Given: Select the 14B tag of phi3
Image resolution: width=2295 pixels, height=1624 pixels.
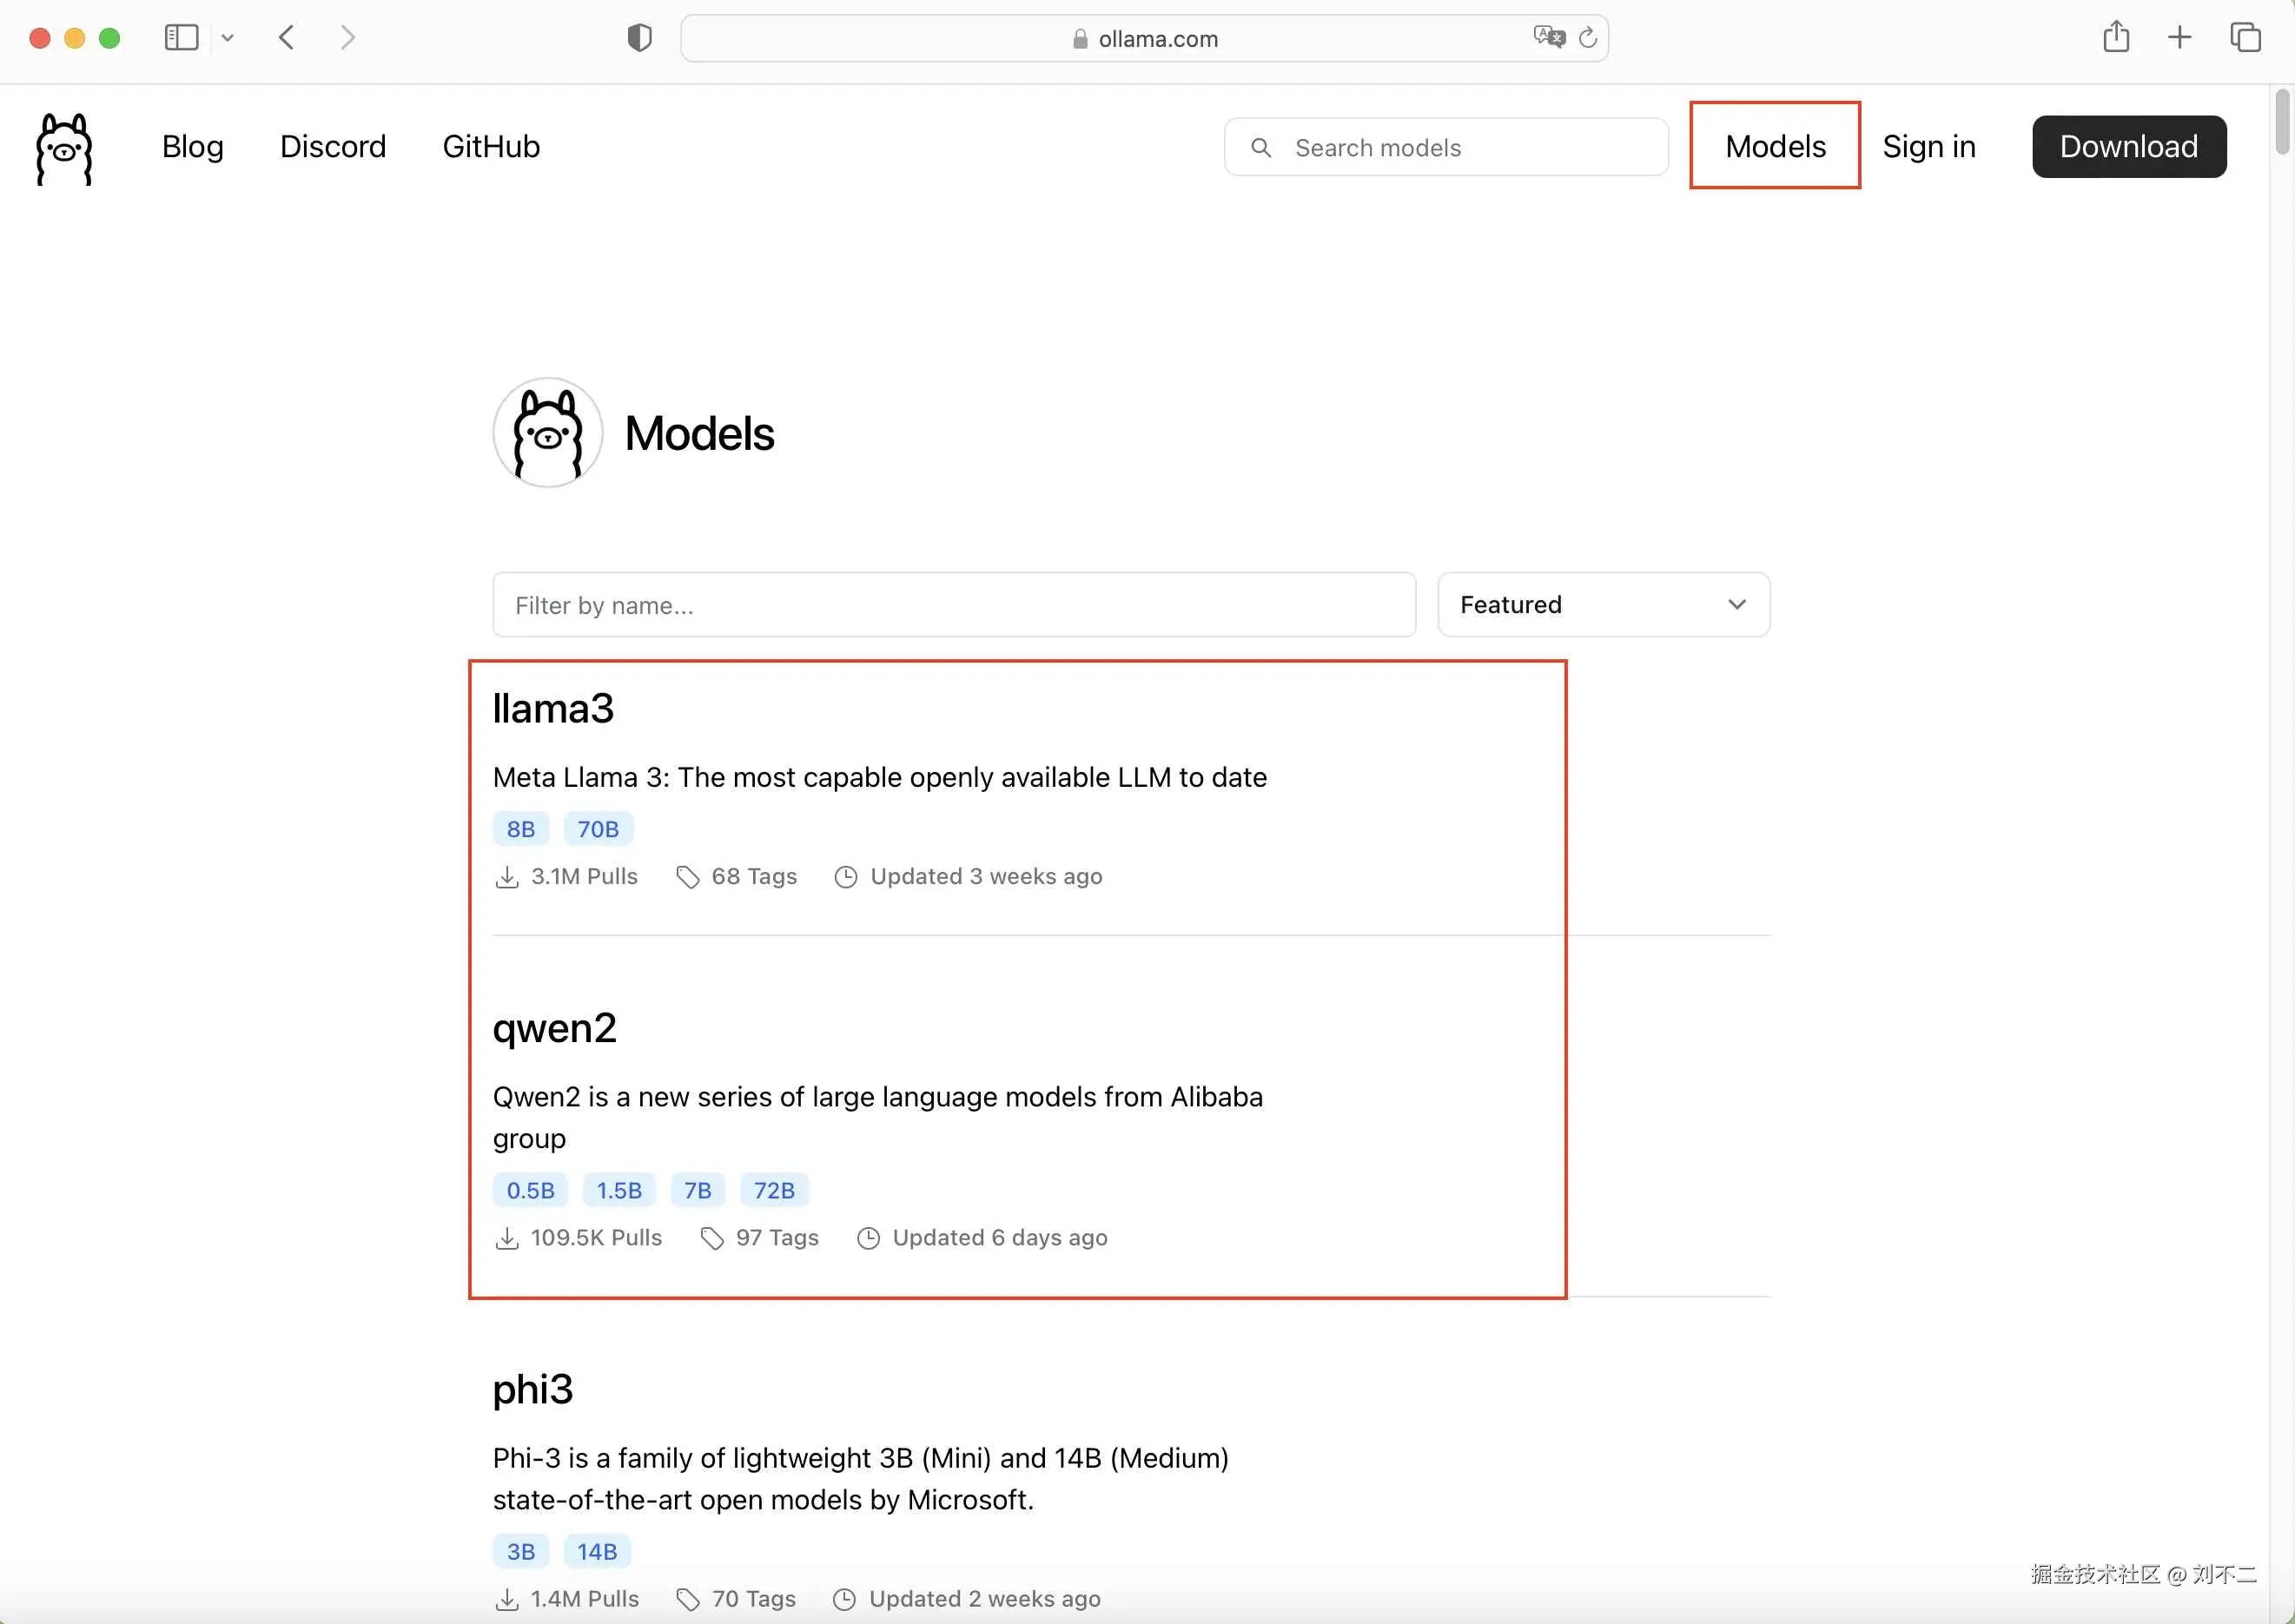Looking at the screenshot, I should (x=597, y=1551).
